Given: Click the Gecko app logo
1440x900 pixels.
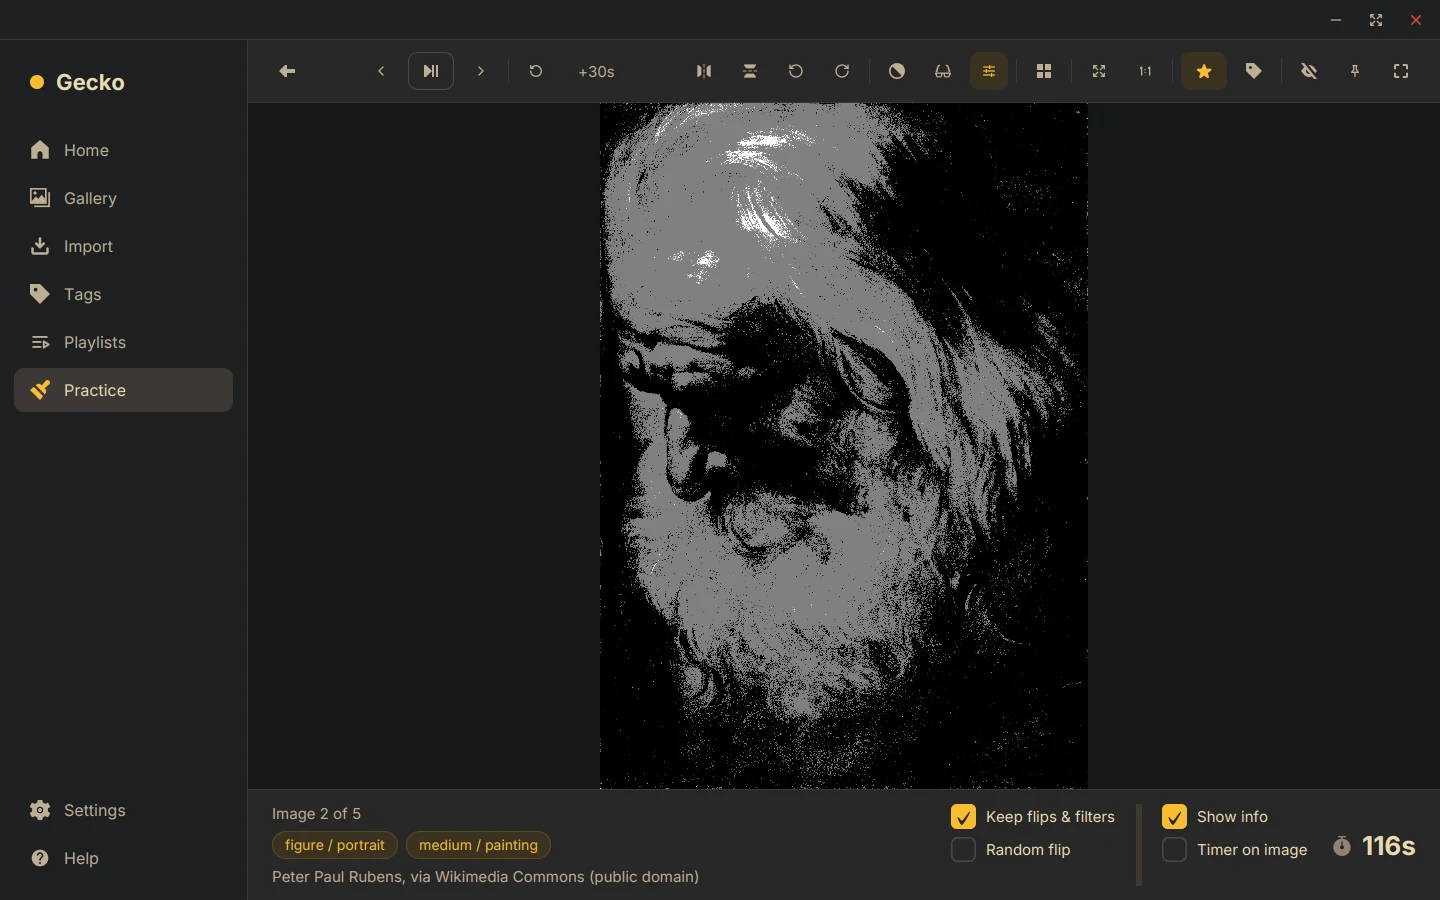Looking at the screenshot, I should (x=77, y=82).
